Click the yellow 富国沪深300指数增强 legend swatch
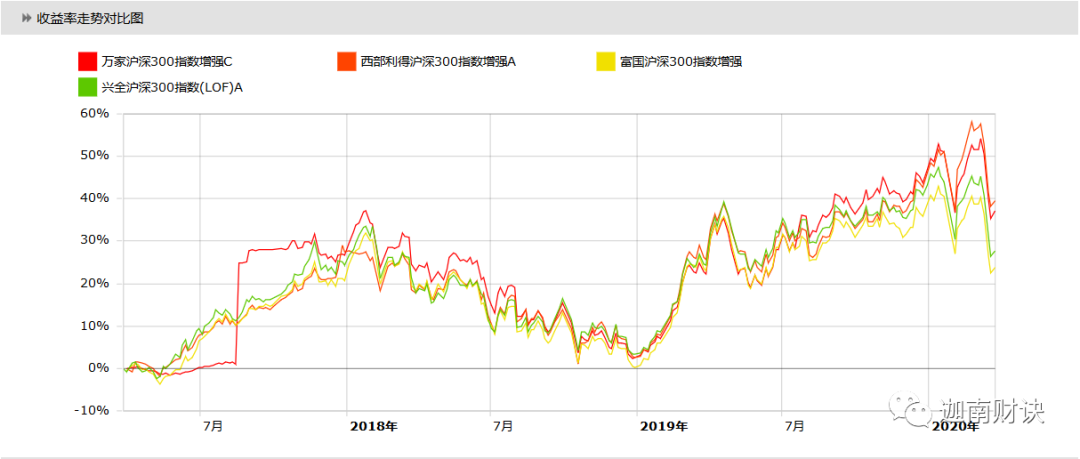Image resolution: width=1080 pixels, height=459 pixels. 605,61
